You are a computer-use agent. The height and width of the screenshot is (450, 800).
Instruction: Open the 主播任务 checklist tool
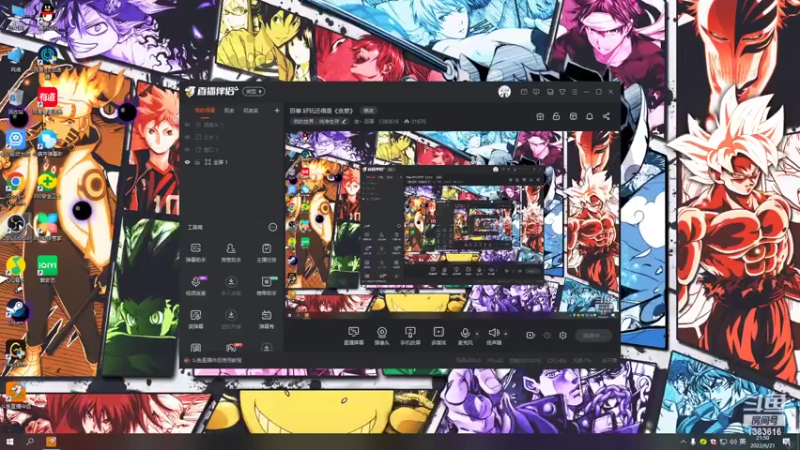[266, 253]
